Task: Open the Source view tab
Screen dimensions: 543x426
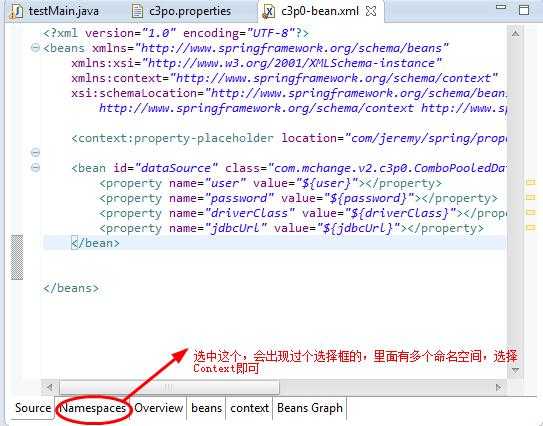Action: coord(33,408)
